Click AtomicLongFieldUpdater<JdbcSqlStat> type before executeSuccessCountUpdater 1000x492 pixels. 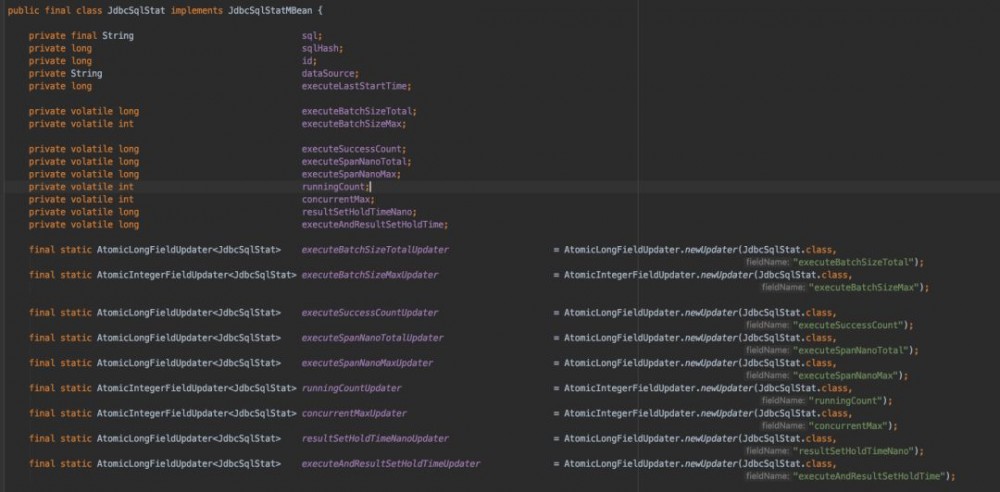(x=189, y=313)
